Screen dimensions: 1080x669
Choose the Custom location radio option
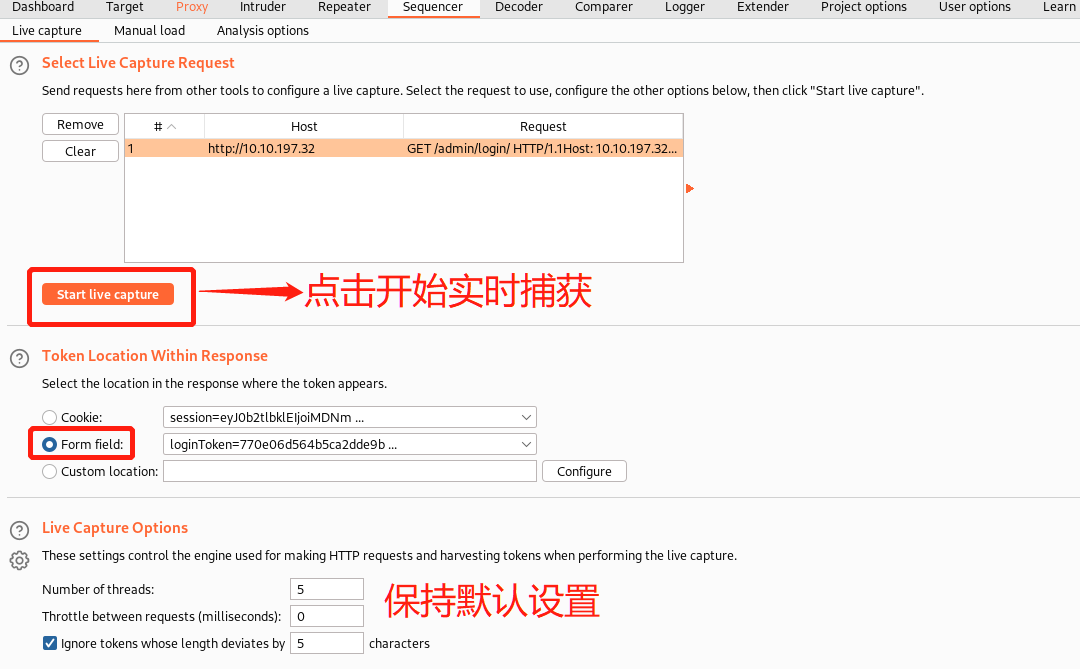click(50, 471)
